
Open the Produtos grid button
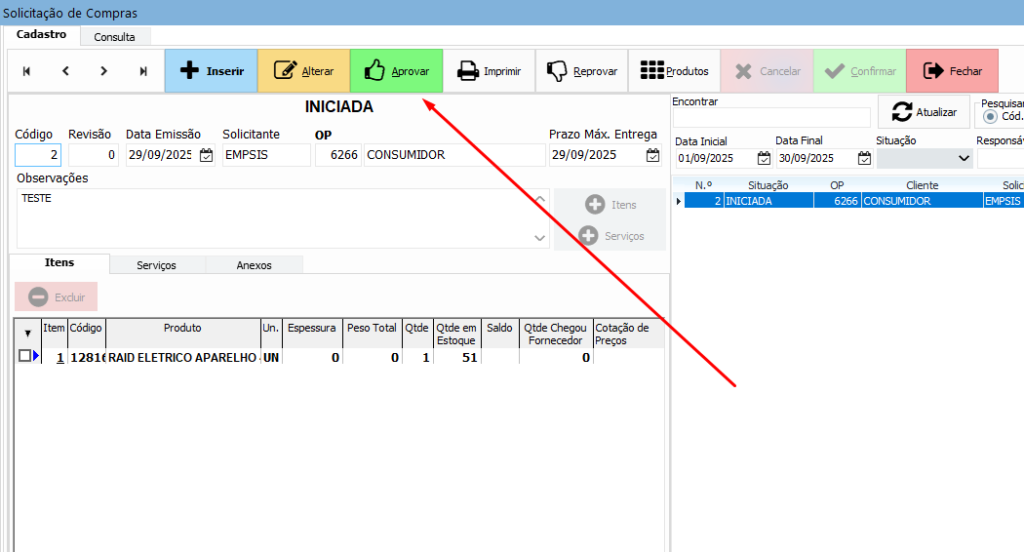tap(674, 71)
